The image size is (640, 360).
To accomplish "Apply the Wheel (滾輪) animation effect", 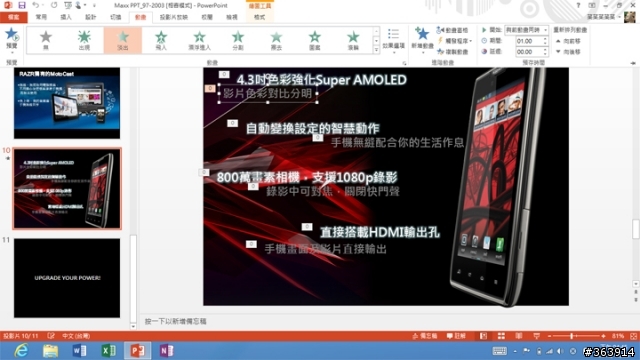I will pyautogui.click(x=353, y=40).
